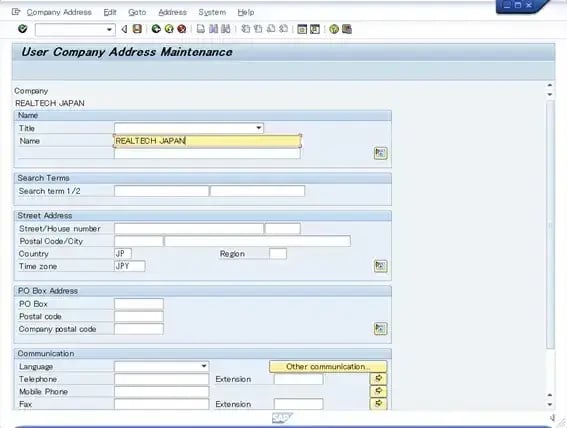Image resolution: width=567 pixels, height=428 pixels.
Task: Open the Address menu
Action: coord(172,12)
